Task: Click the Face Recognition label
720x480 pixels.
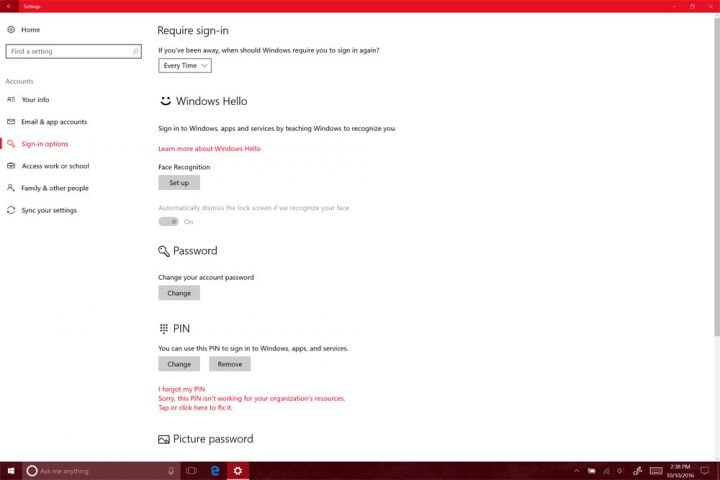Action: [x=184, y=167]
